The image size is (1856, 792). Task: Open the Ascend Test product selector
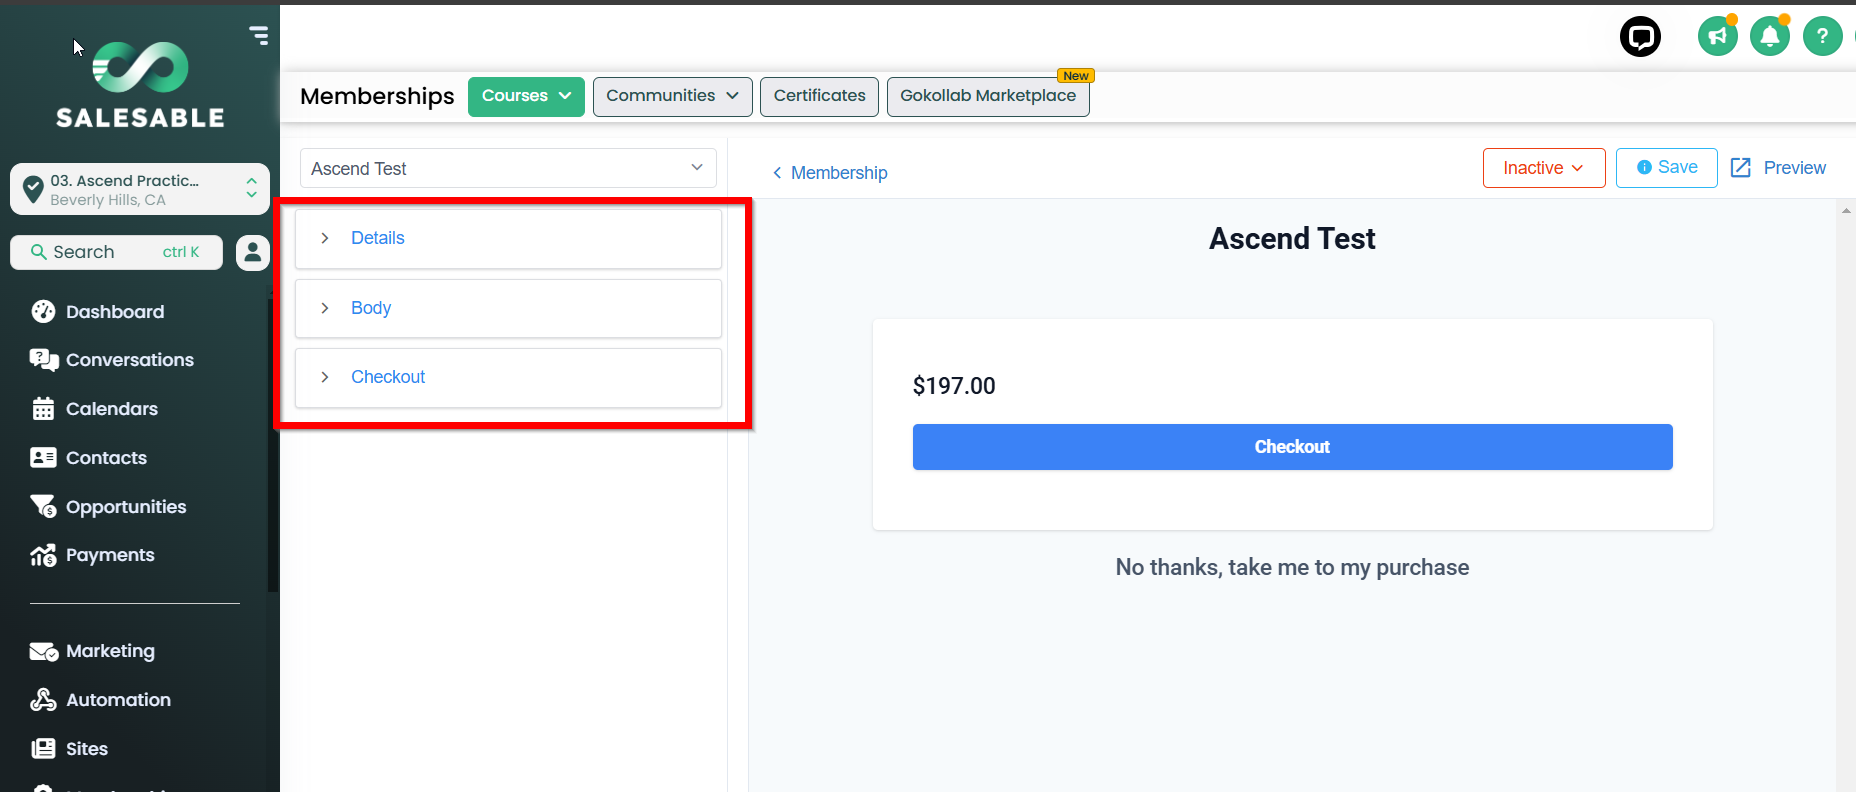(x=508, y=168)
